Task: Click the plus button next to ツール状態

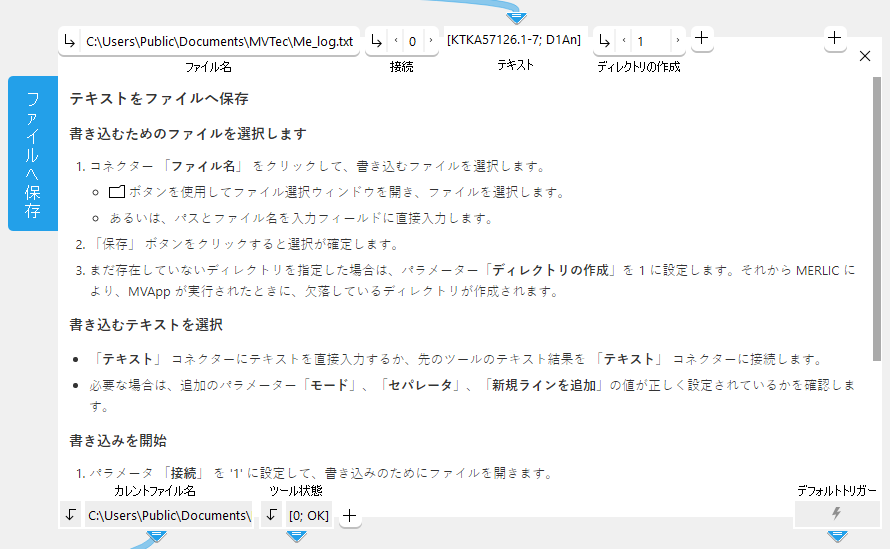Action: (348, 515)
